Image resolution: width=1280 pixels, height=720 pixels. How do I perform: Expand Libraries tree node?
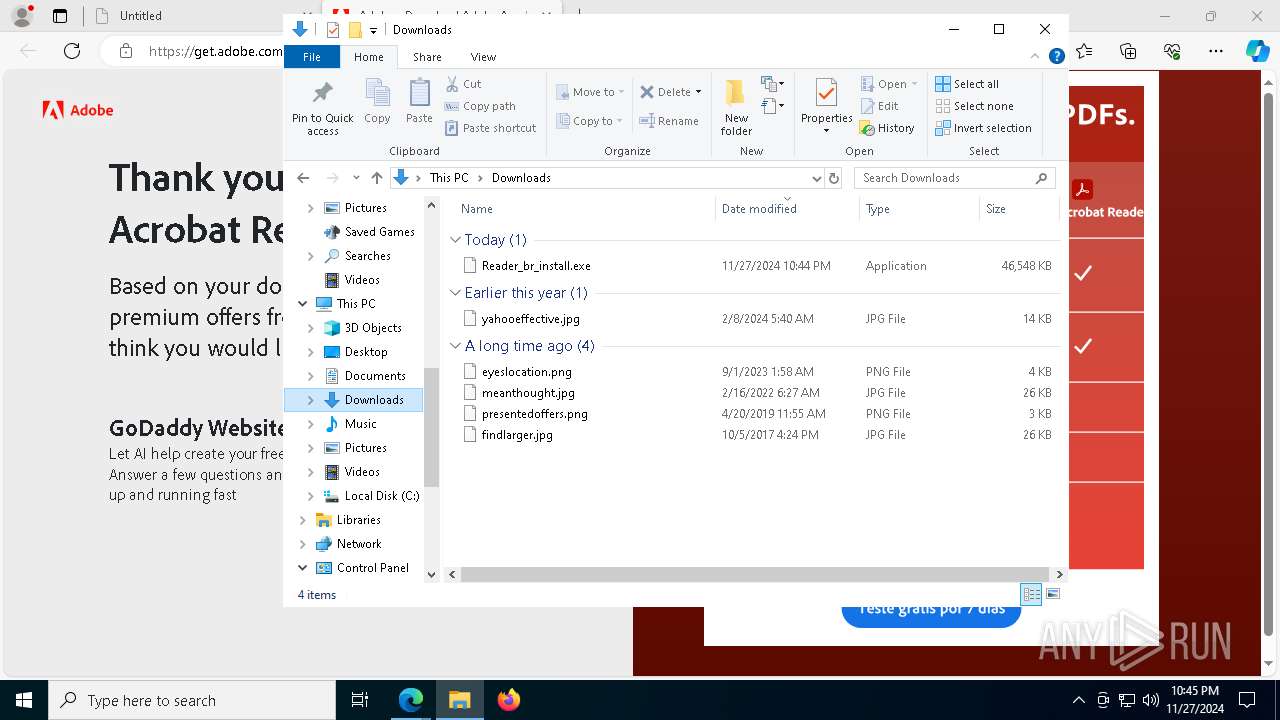click(303, 520)
